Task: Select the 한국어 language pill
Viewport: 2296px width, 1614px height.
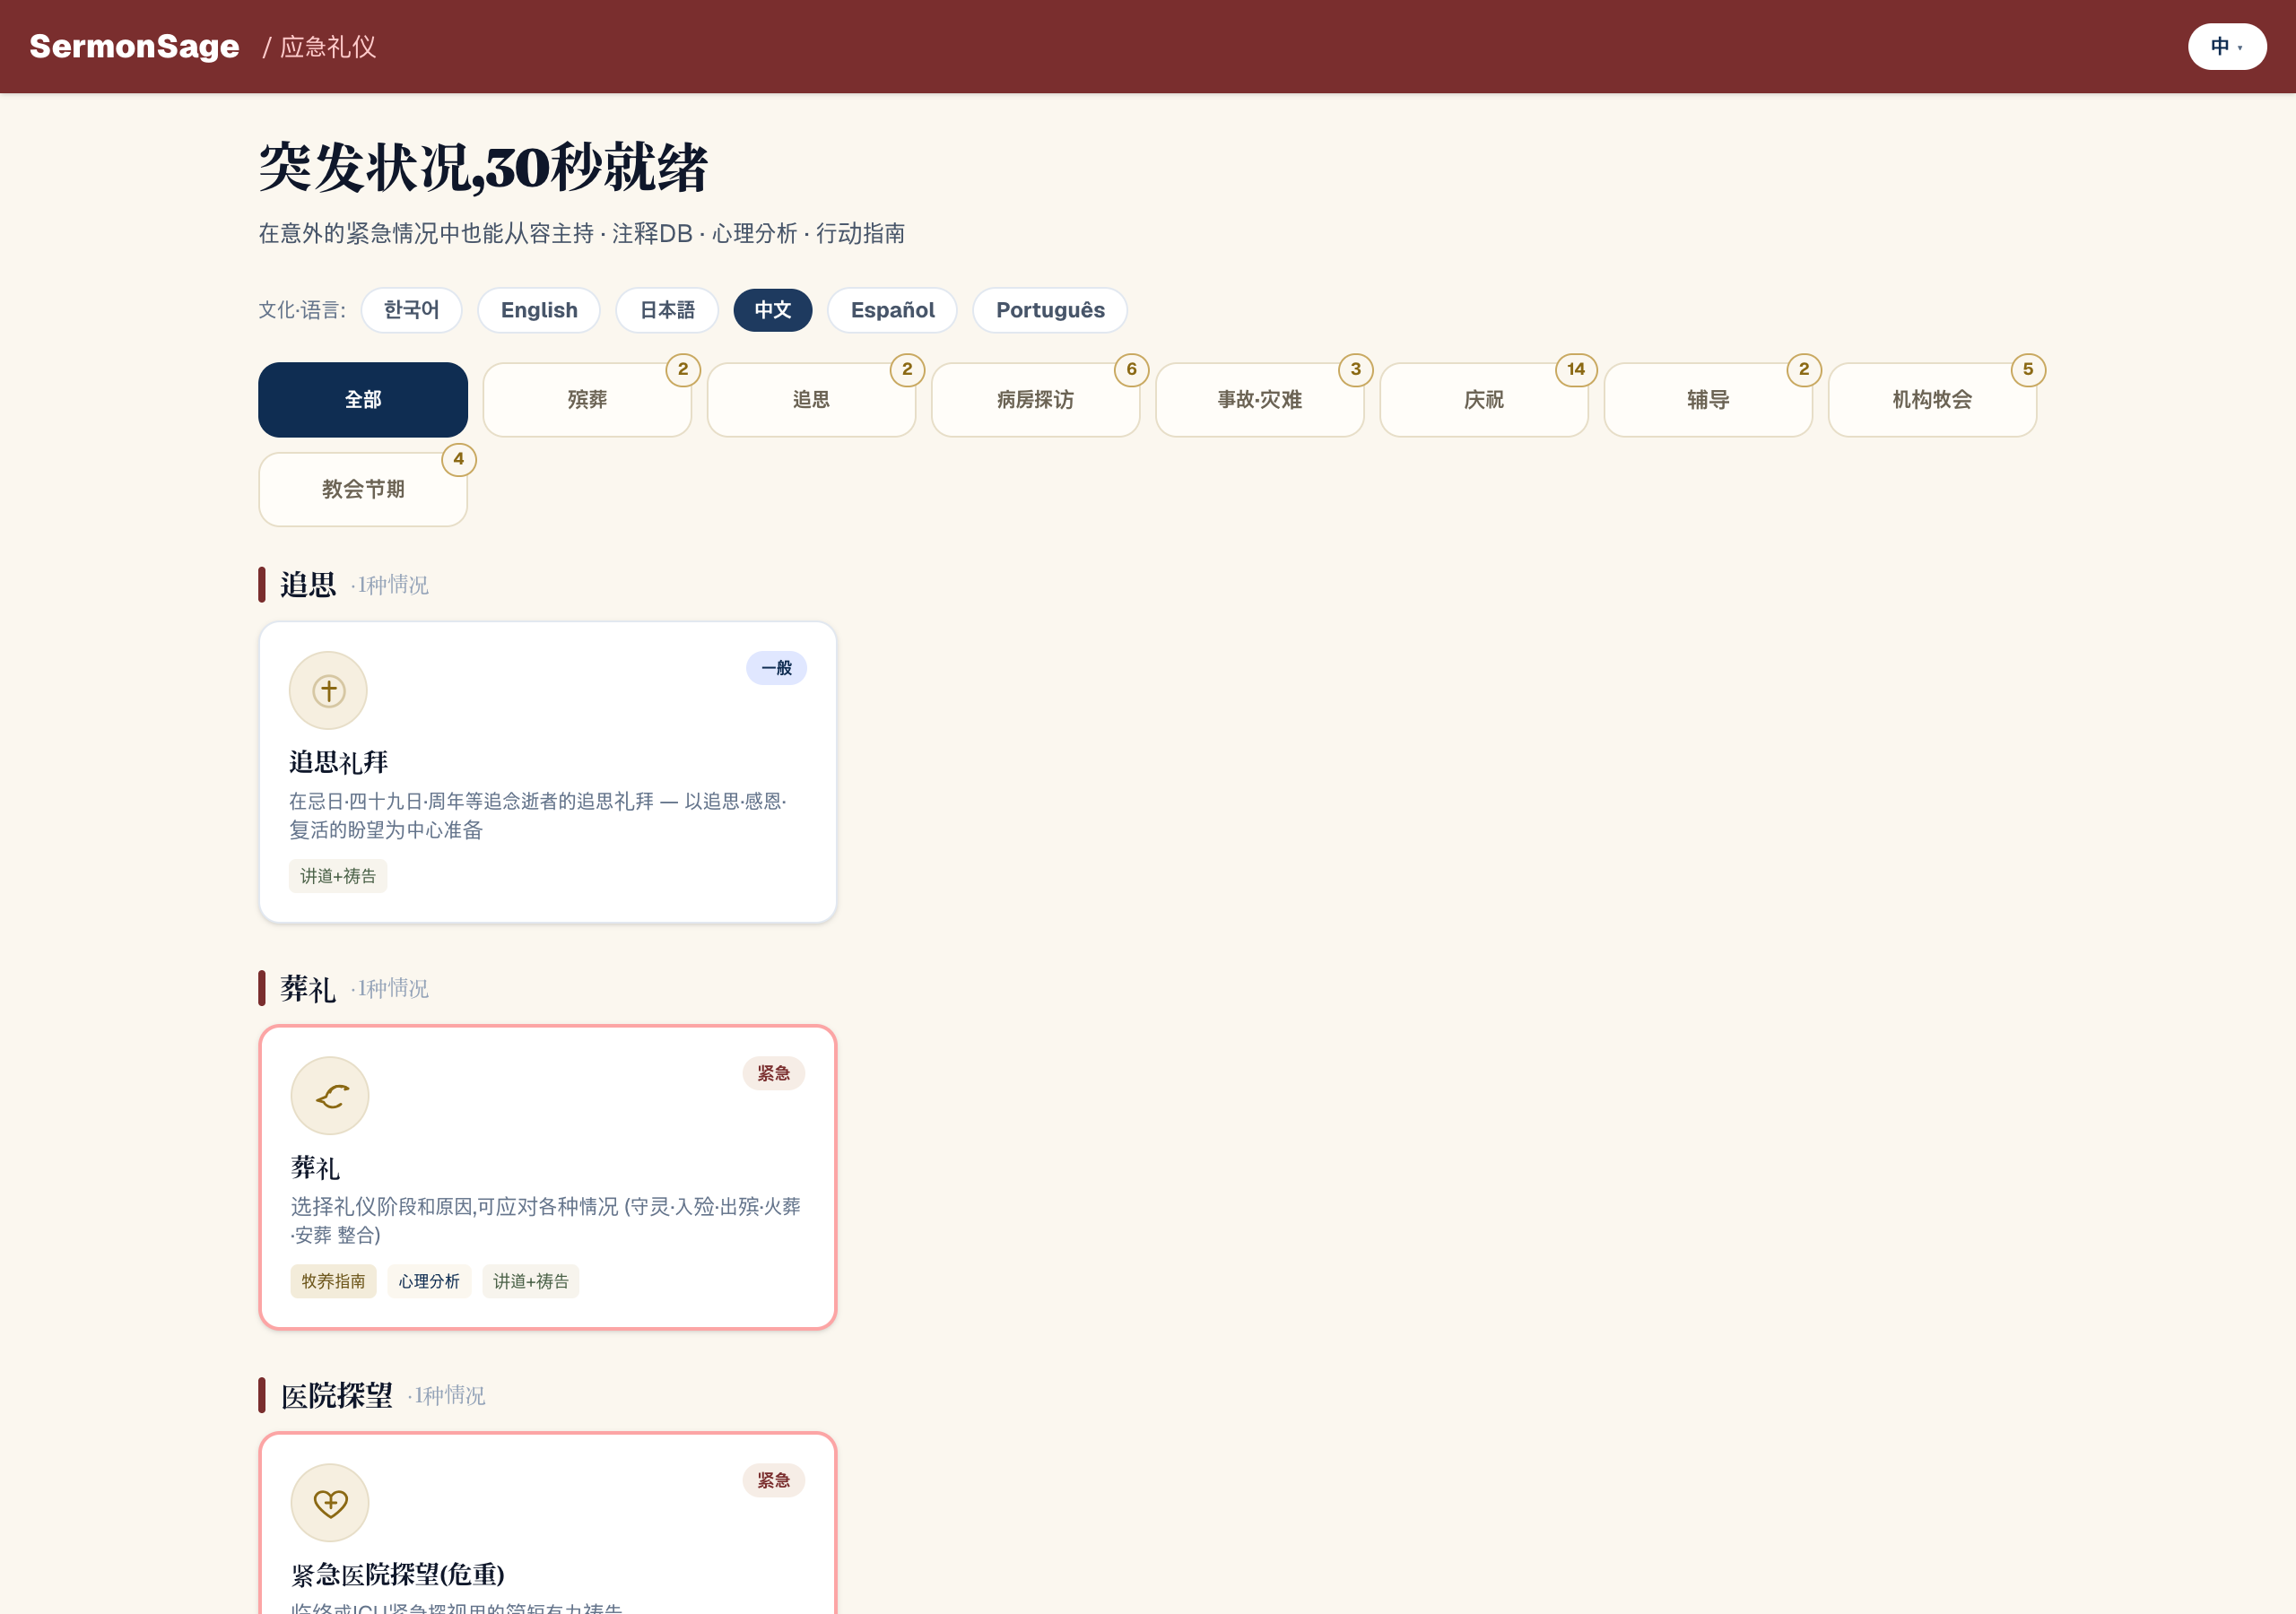Action: (x=411, y=310)
